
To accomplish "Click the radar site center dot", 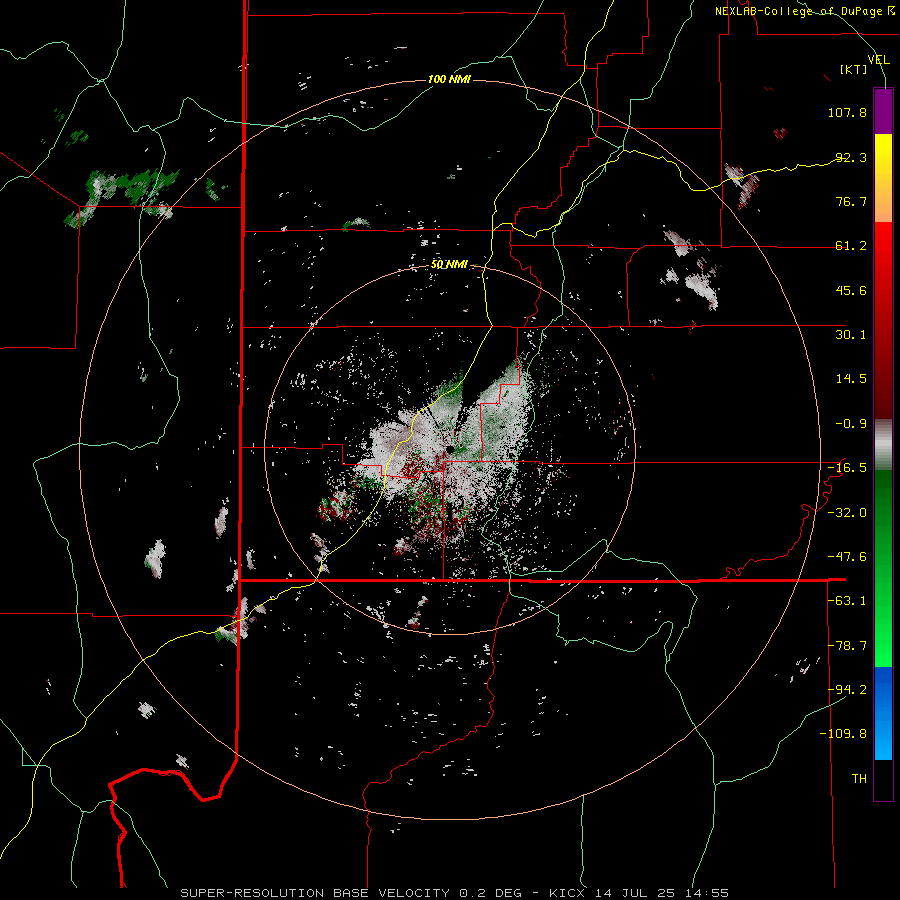I will [450, 449].
